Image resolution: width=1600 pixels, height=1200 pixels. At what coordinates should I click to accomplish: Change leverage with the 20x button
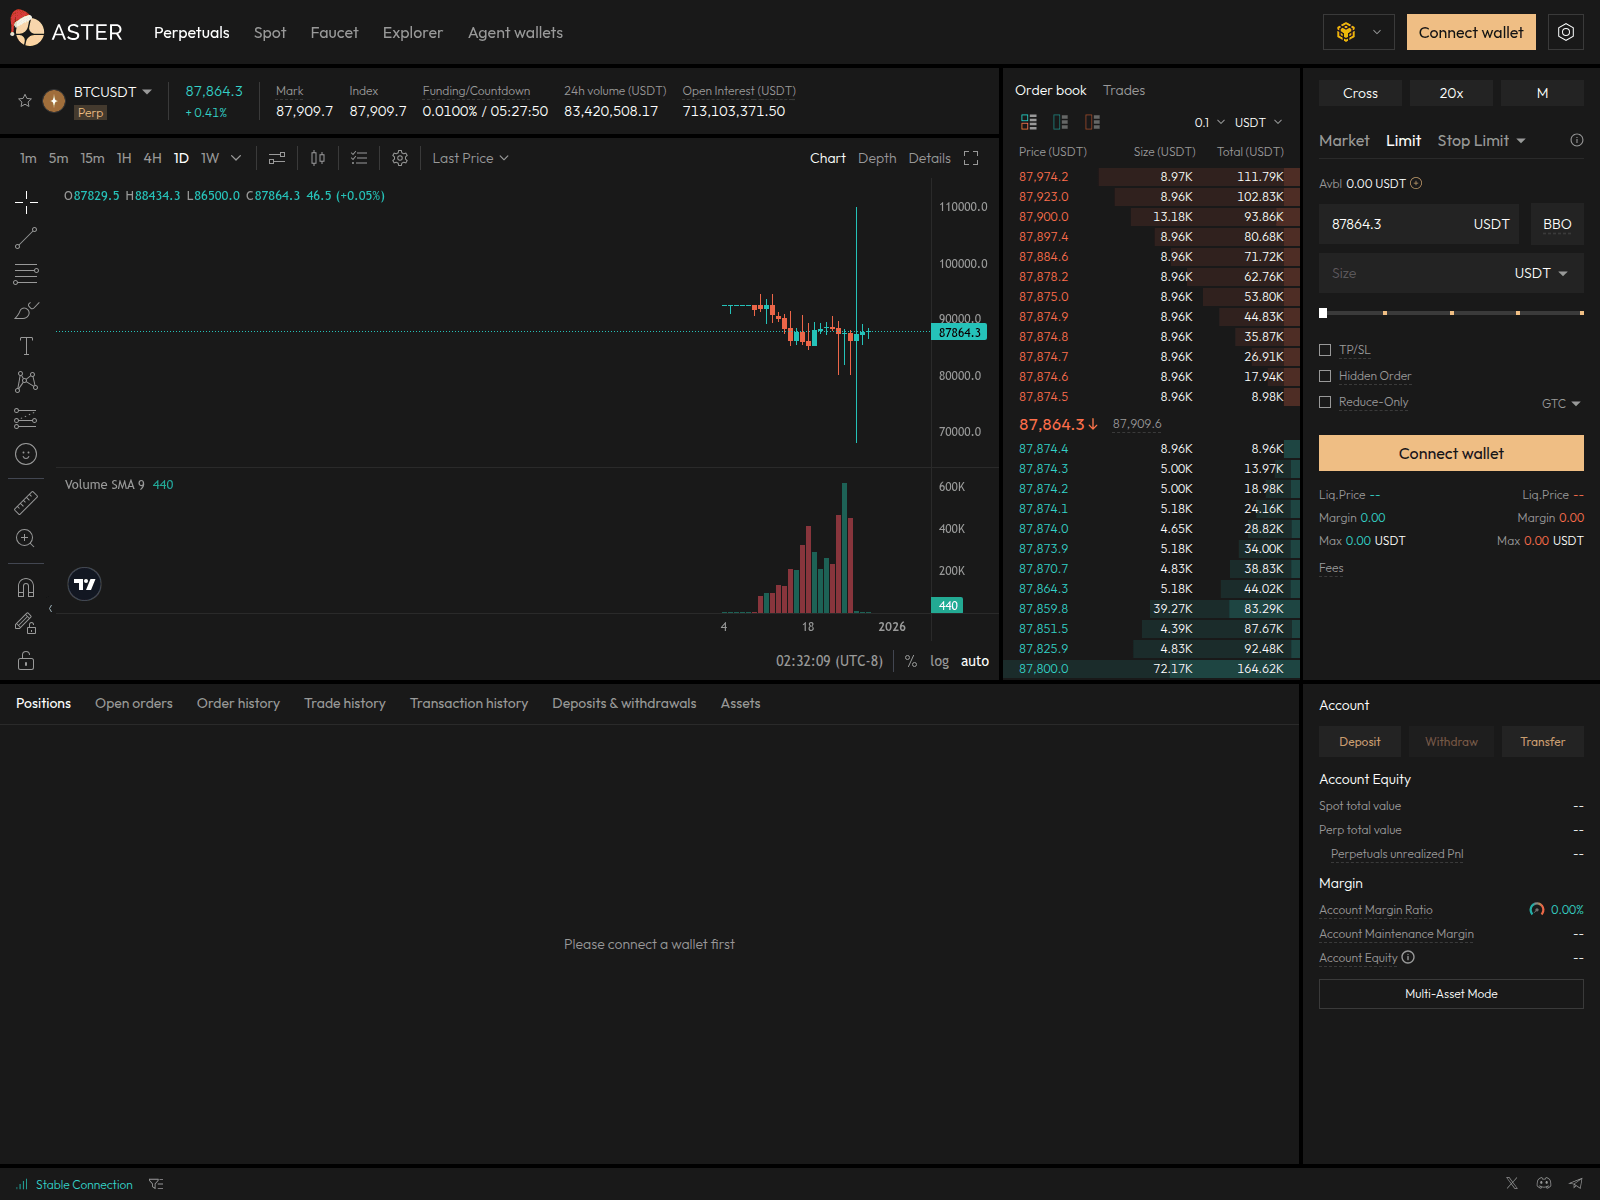1451,93
